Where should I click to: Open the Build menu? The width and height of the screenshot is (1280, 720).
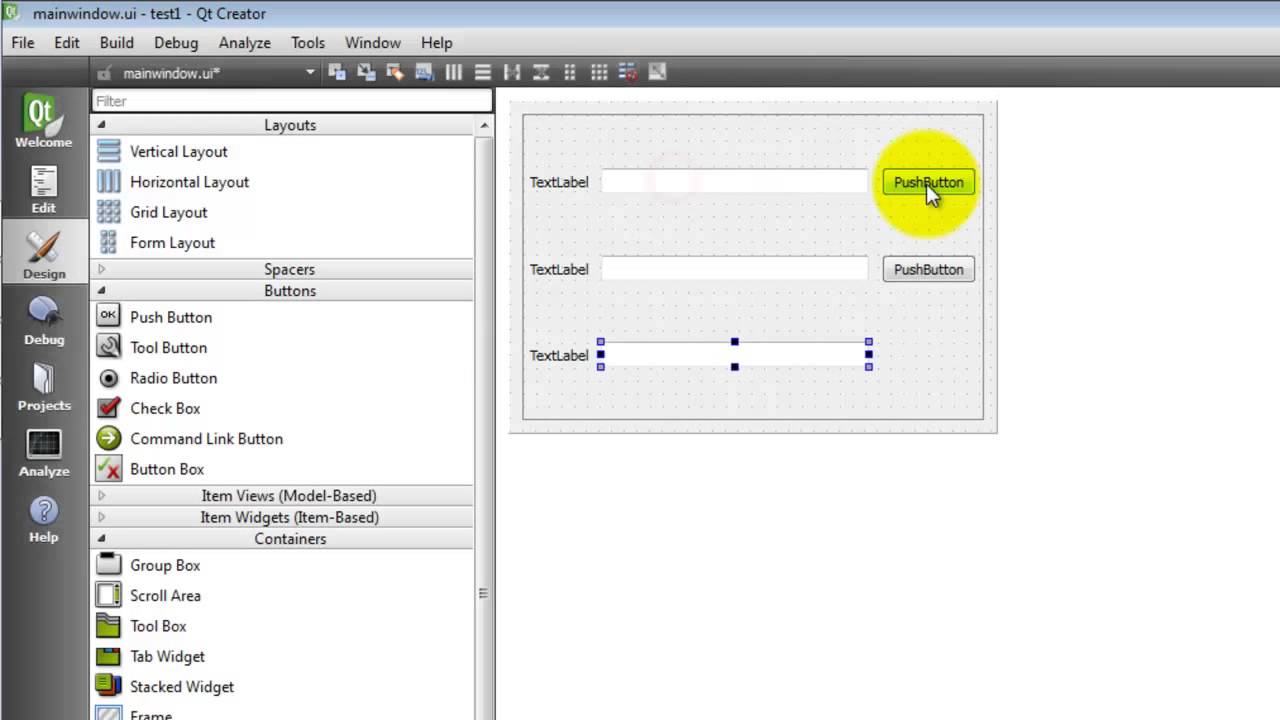pos(117,43)
